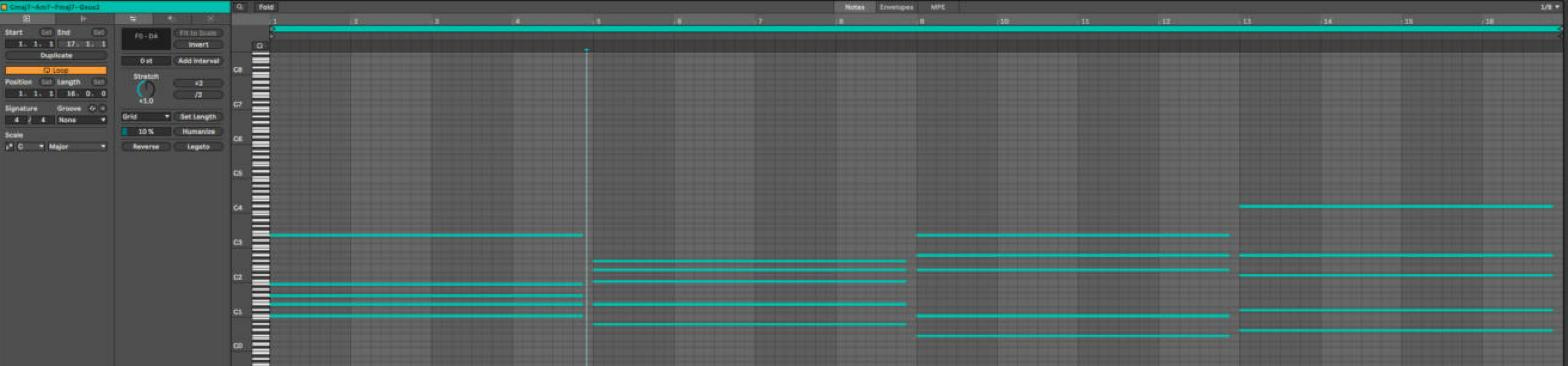
Task: Open the Major scale name dropdown
Action: pyautogui.click(x=77, y=147)
